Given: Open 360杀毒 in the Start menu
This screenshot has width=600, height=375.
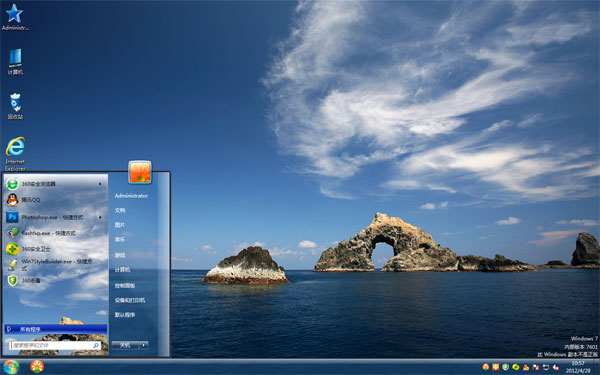Looking at the screenshot, I should 56,280.
